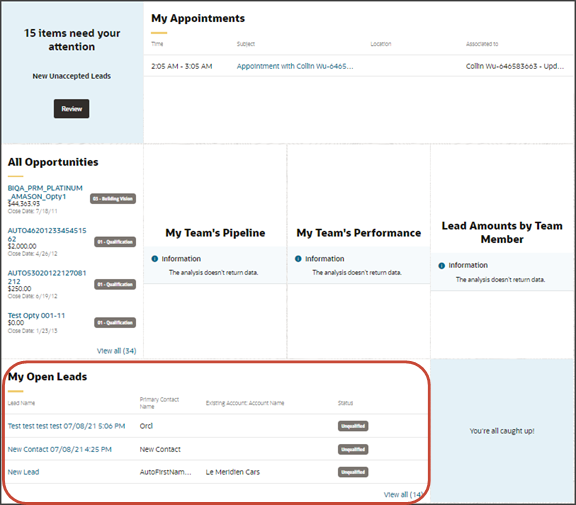Click Existing Account: Account Name header
Viewport: 576px width, 505px height.
[x=245, y=403]
